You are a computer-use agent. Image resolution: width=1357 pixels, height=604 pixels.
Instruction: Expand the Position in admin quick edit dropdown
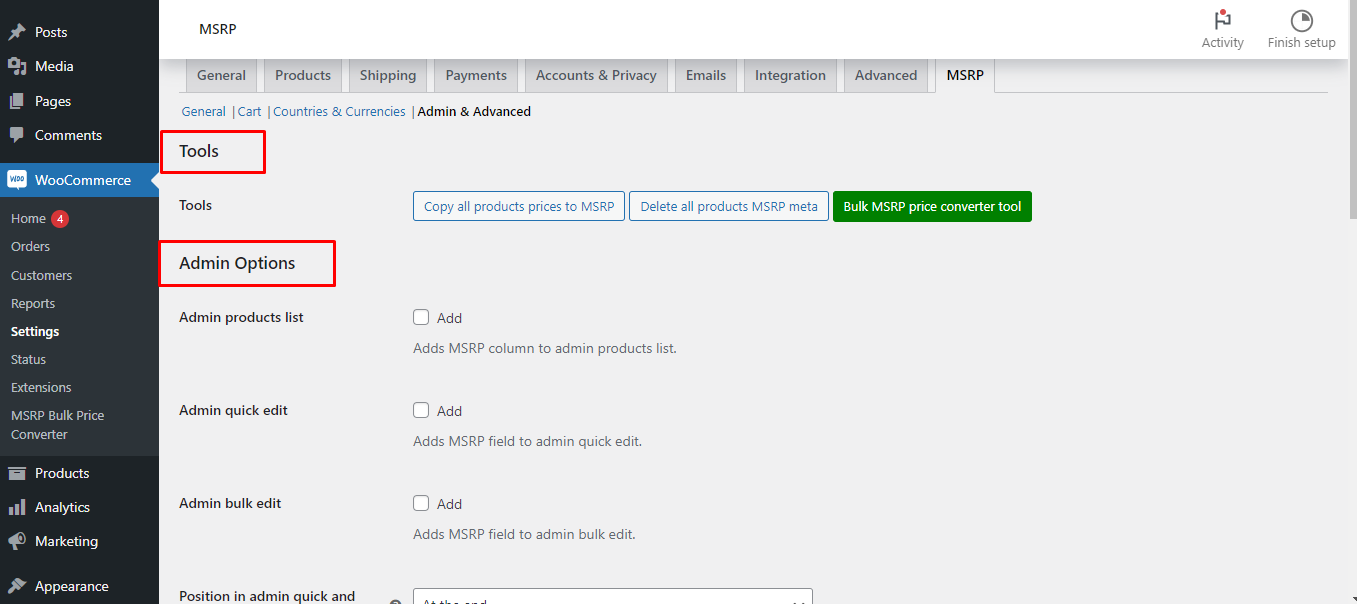coord(612,597)
